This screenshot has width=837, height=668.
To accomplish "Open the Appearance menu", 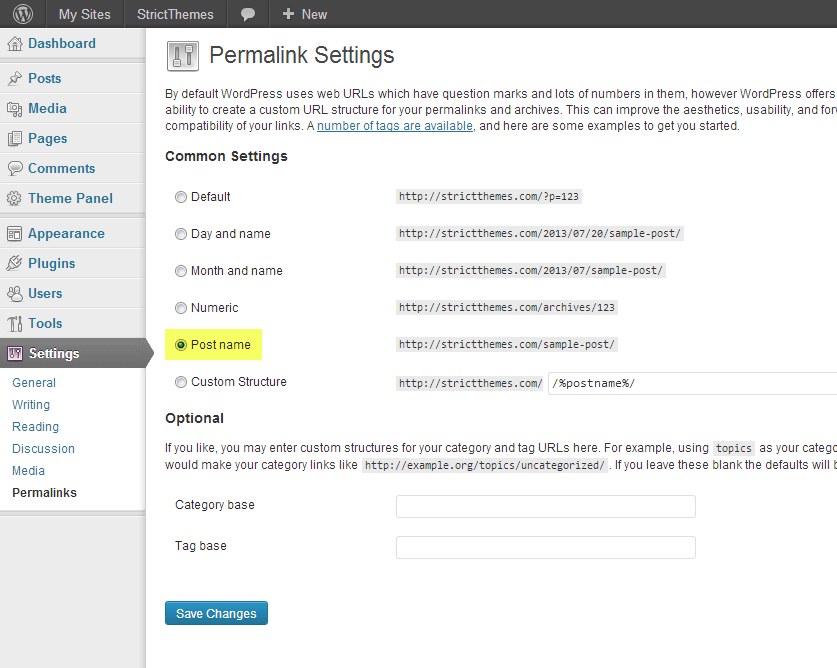I will tap(66, 234).
